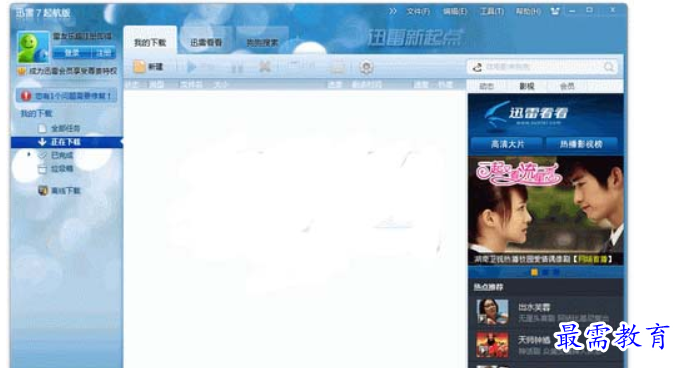This screenshot has height=368, width=678.
Task: Click the first task list column header
Action: (132, 85)
